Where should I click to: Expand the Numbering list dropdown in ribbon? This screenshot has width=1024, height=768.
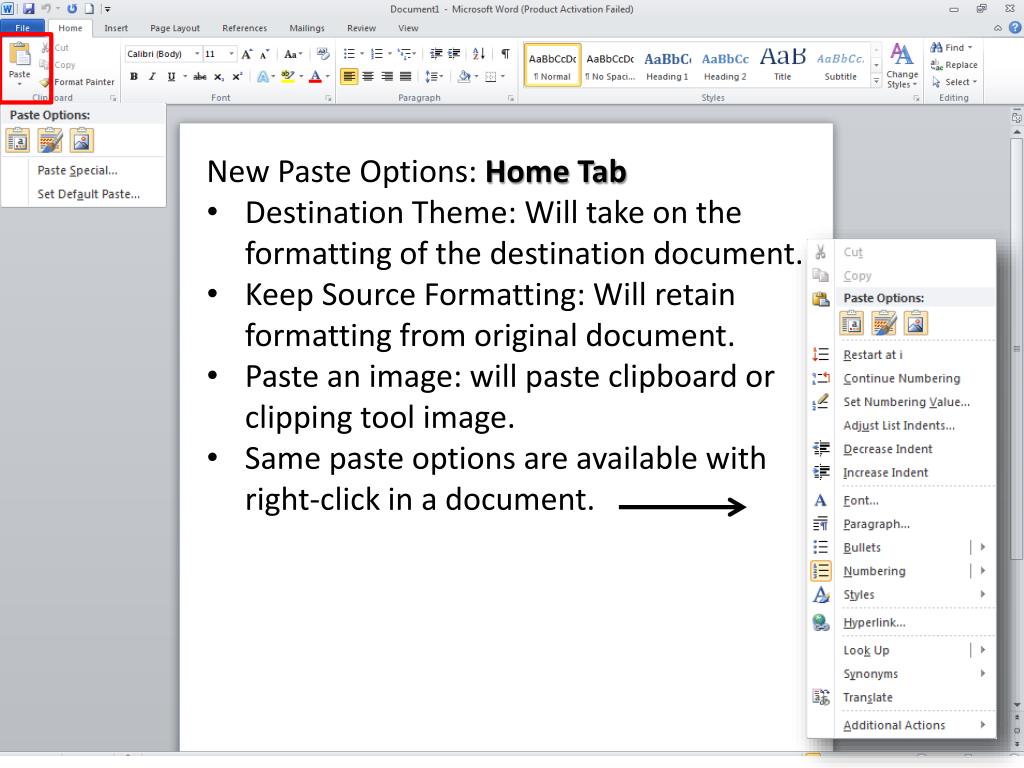[389, 54]
